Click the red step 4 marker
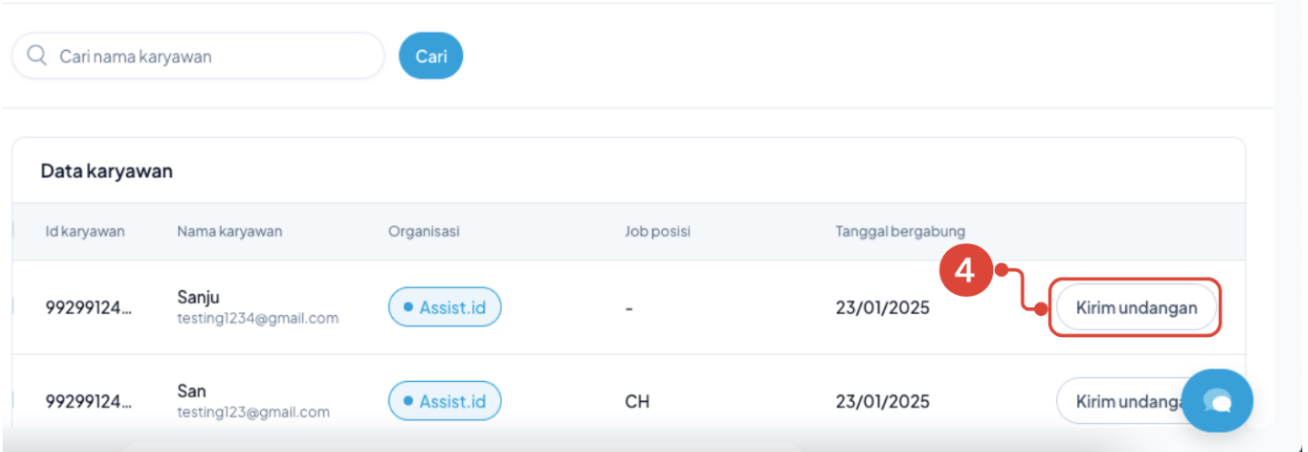 [x=967, y=269]
